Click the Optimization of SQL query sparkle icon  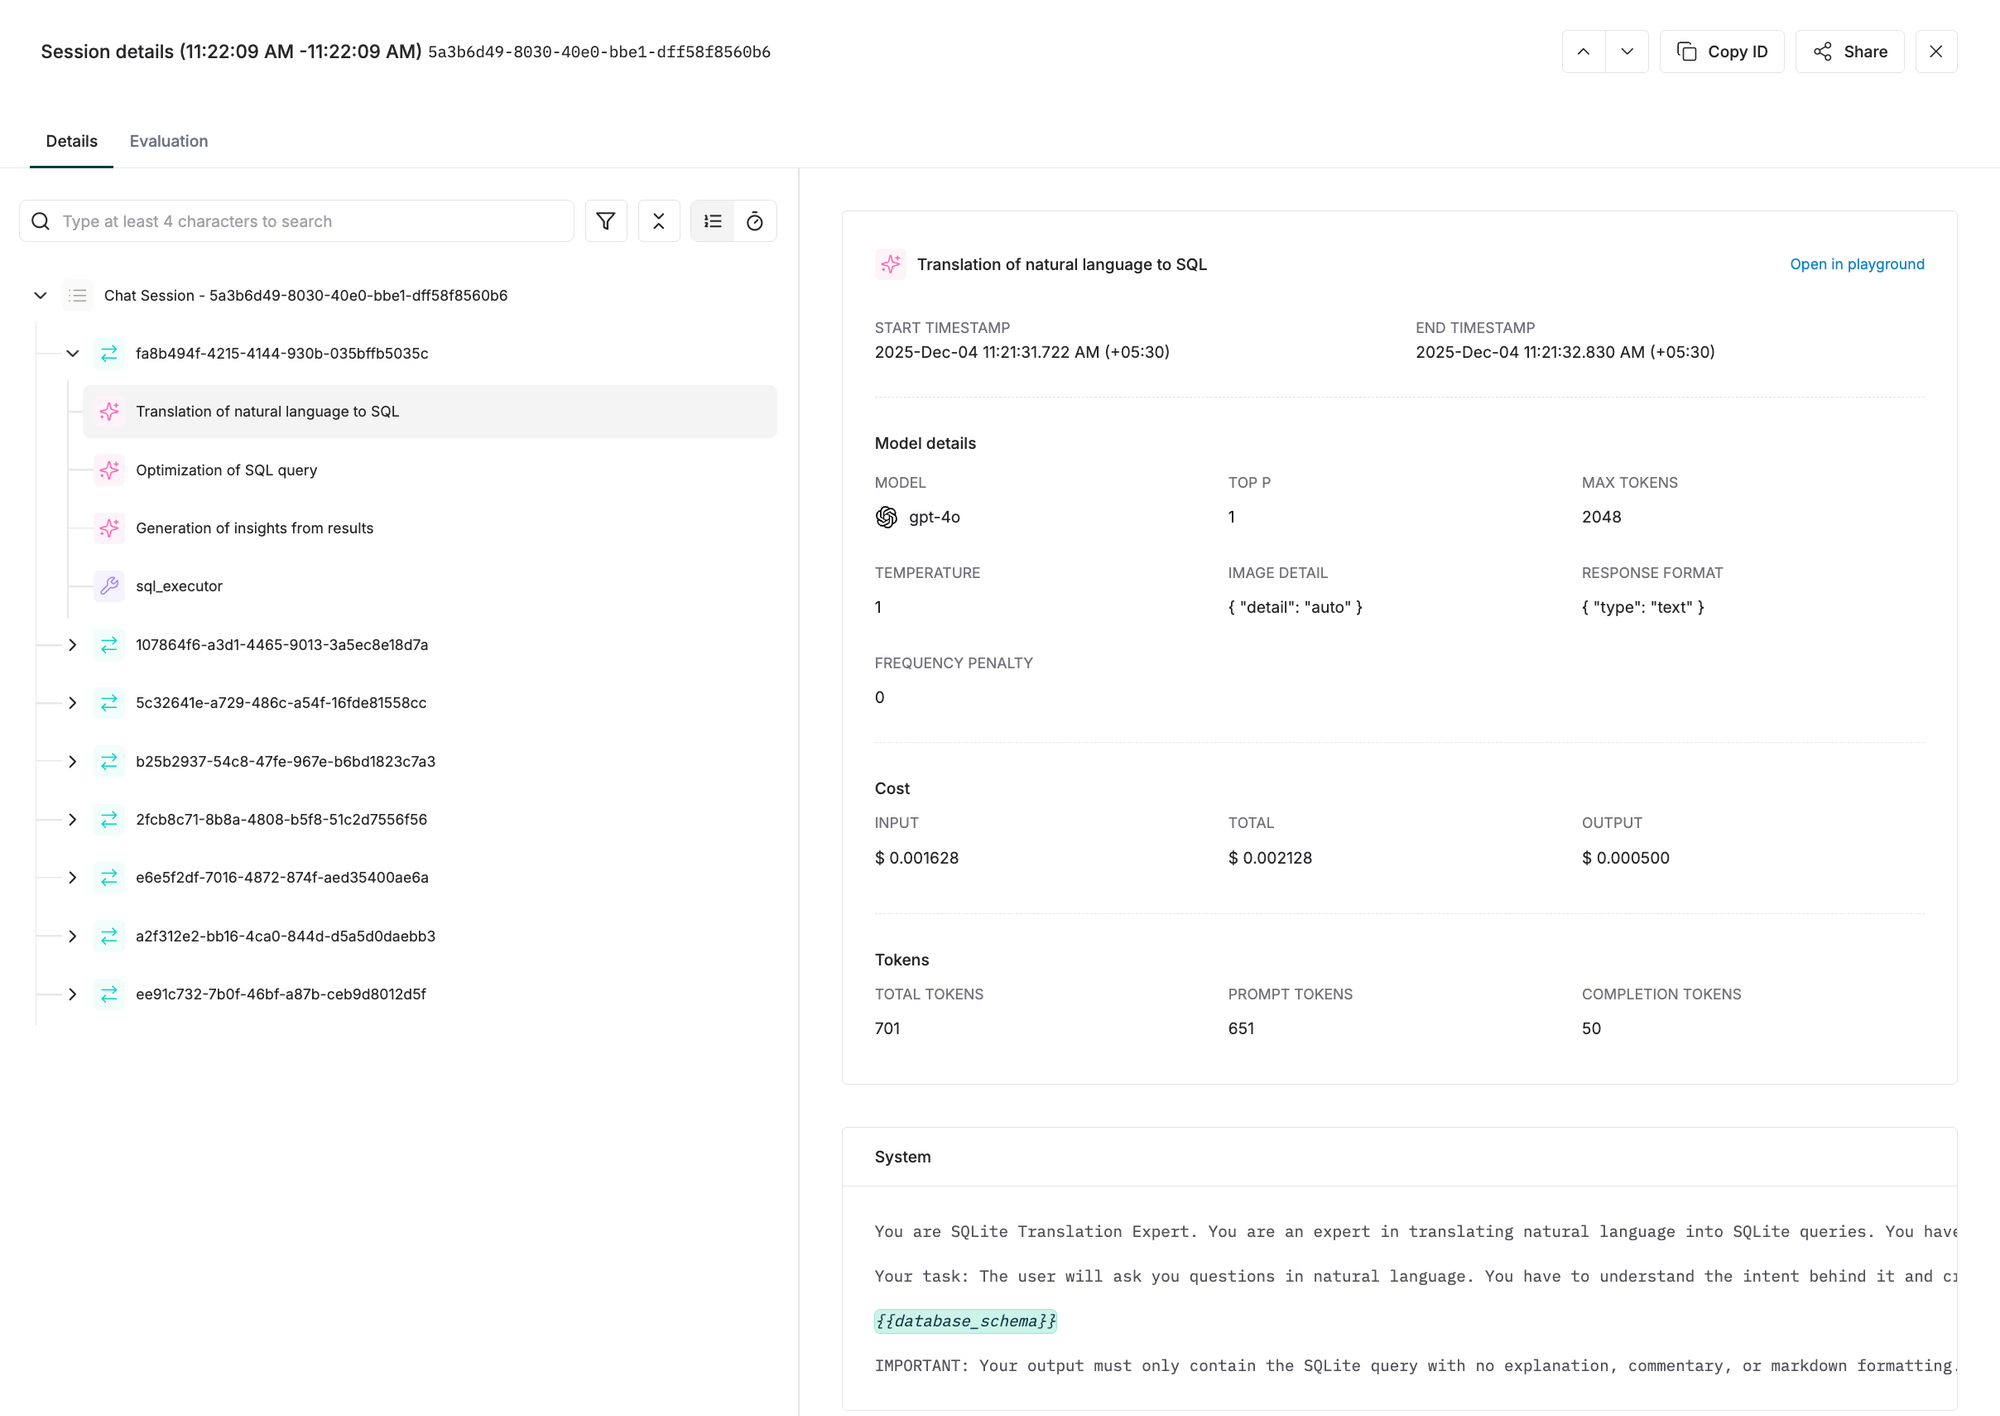pyautogui.click(x=109, y=470)
